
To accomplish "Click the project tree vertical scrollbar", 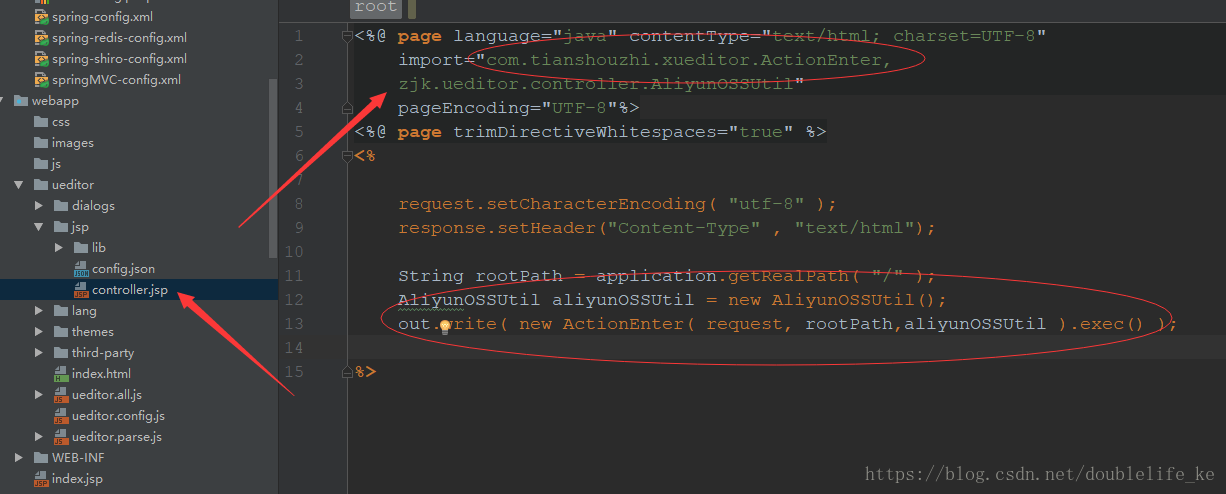I will (274, 170).
